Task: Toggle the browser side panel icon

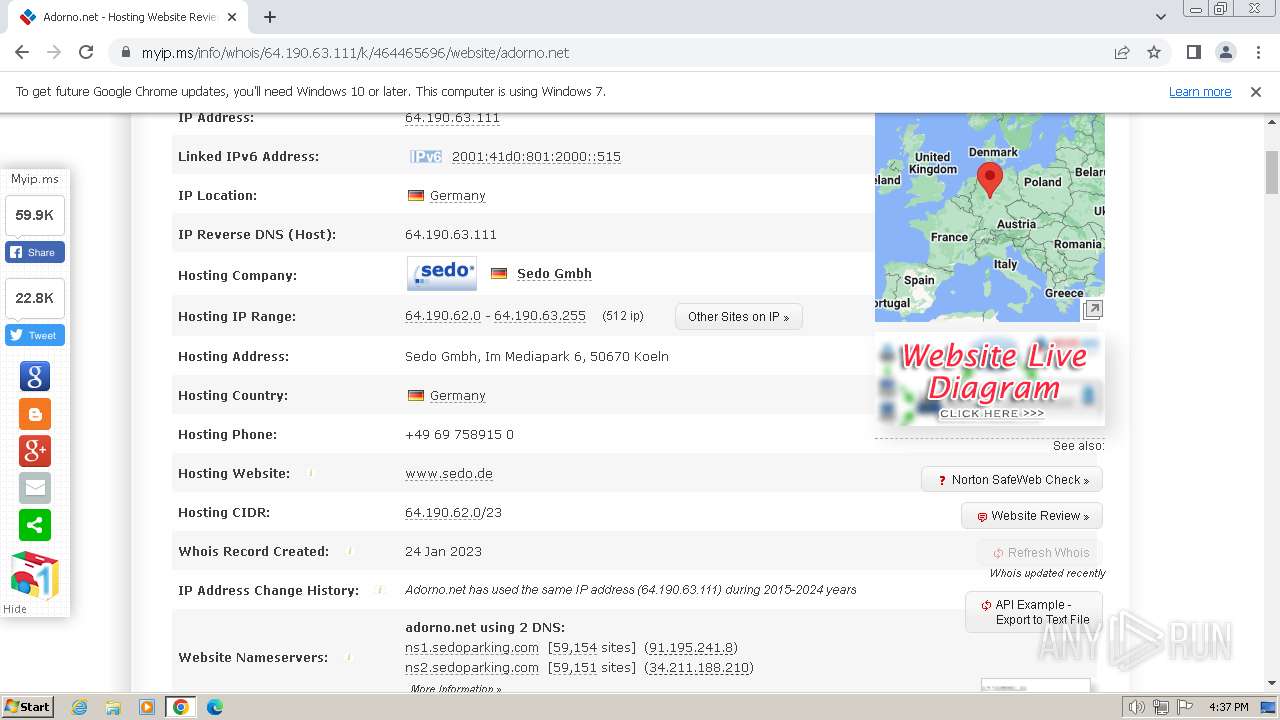Action: tap(1194, 53)
